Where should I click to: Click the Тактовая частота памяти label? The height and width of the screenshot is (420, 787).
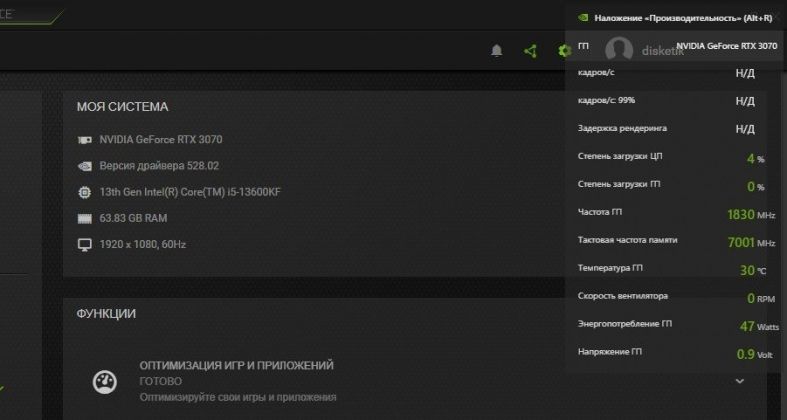point(627,240)
